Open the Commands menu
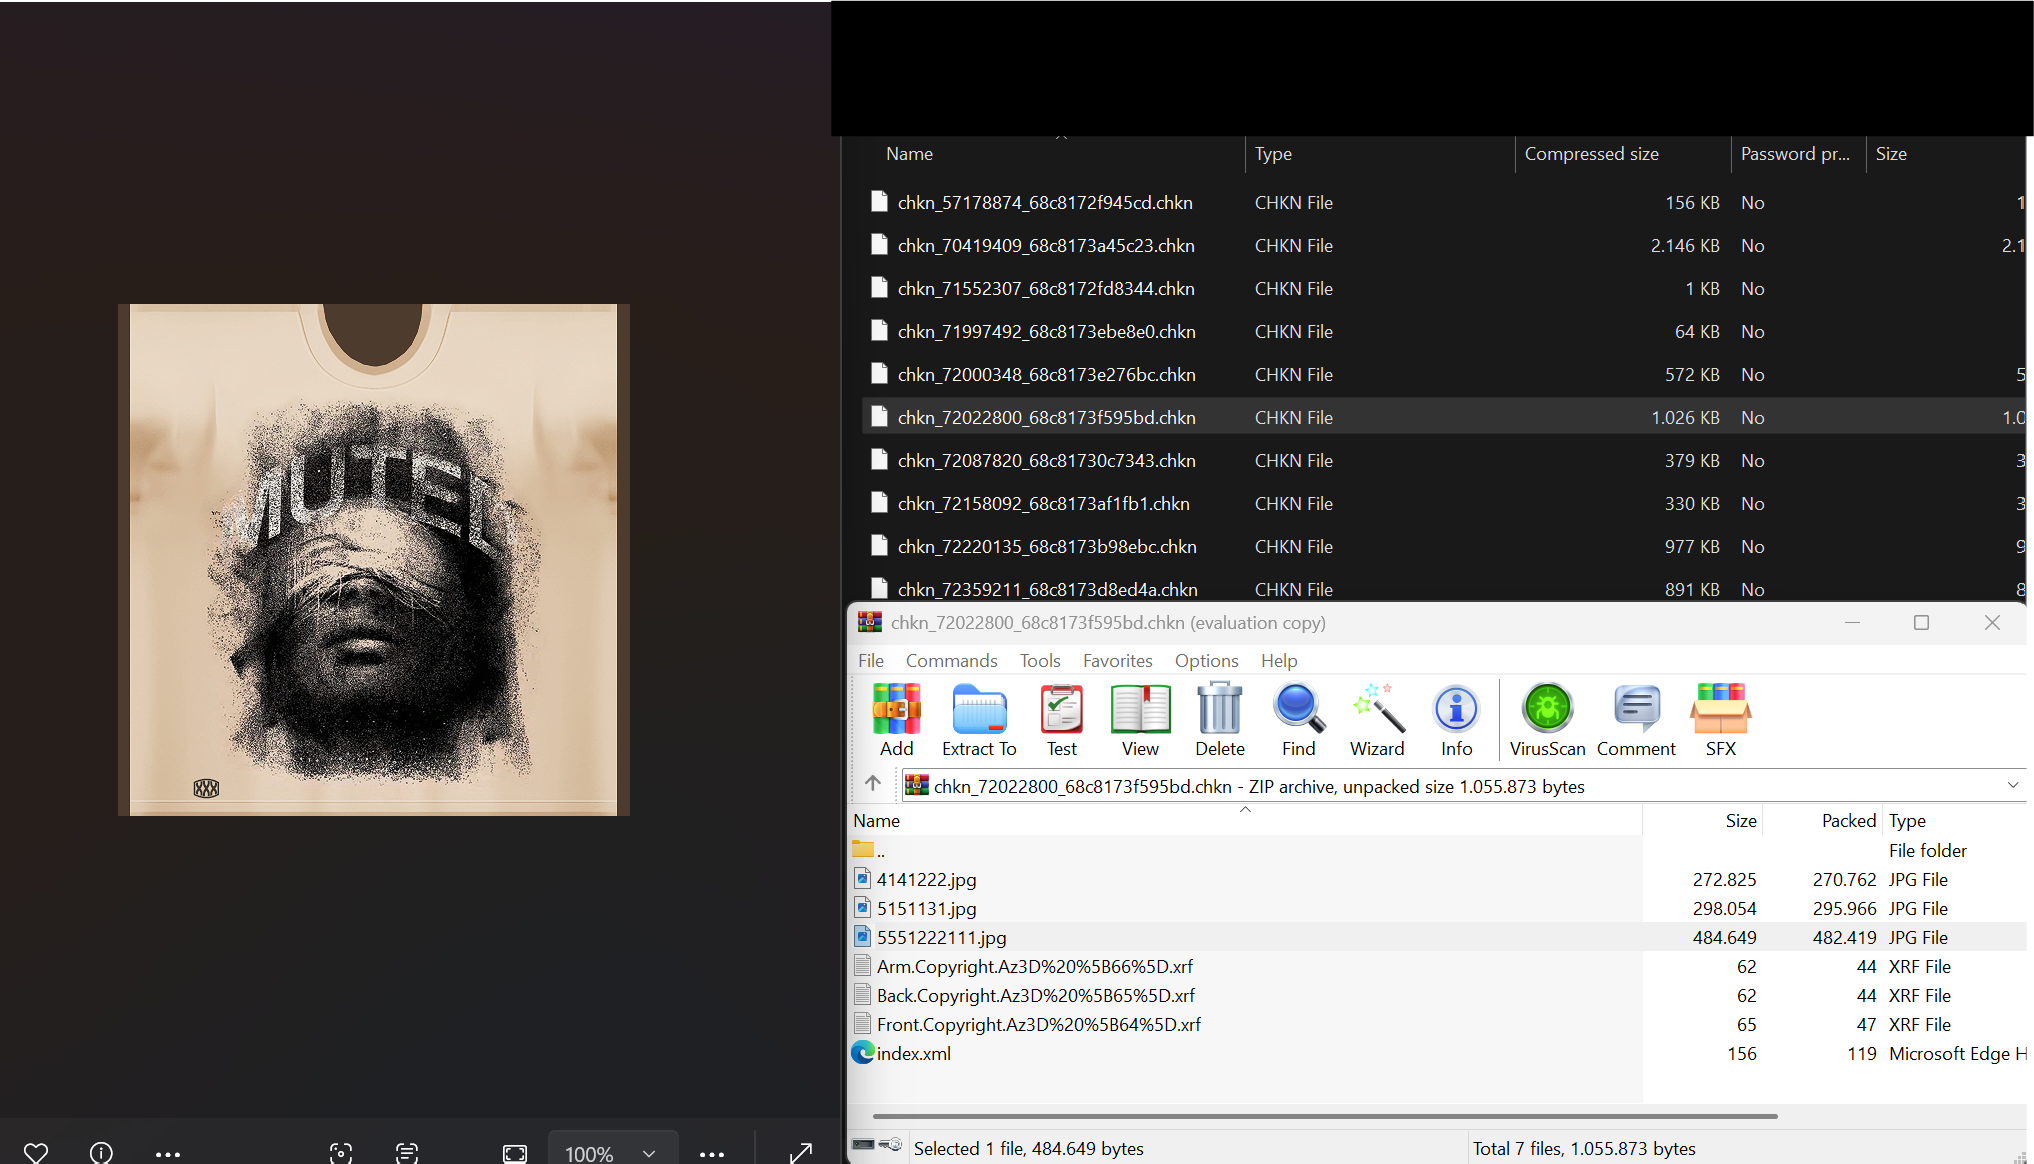The height and width of the screenshot is (1164, 2034). click(x=951, y=661)
